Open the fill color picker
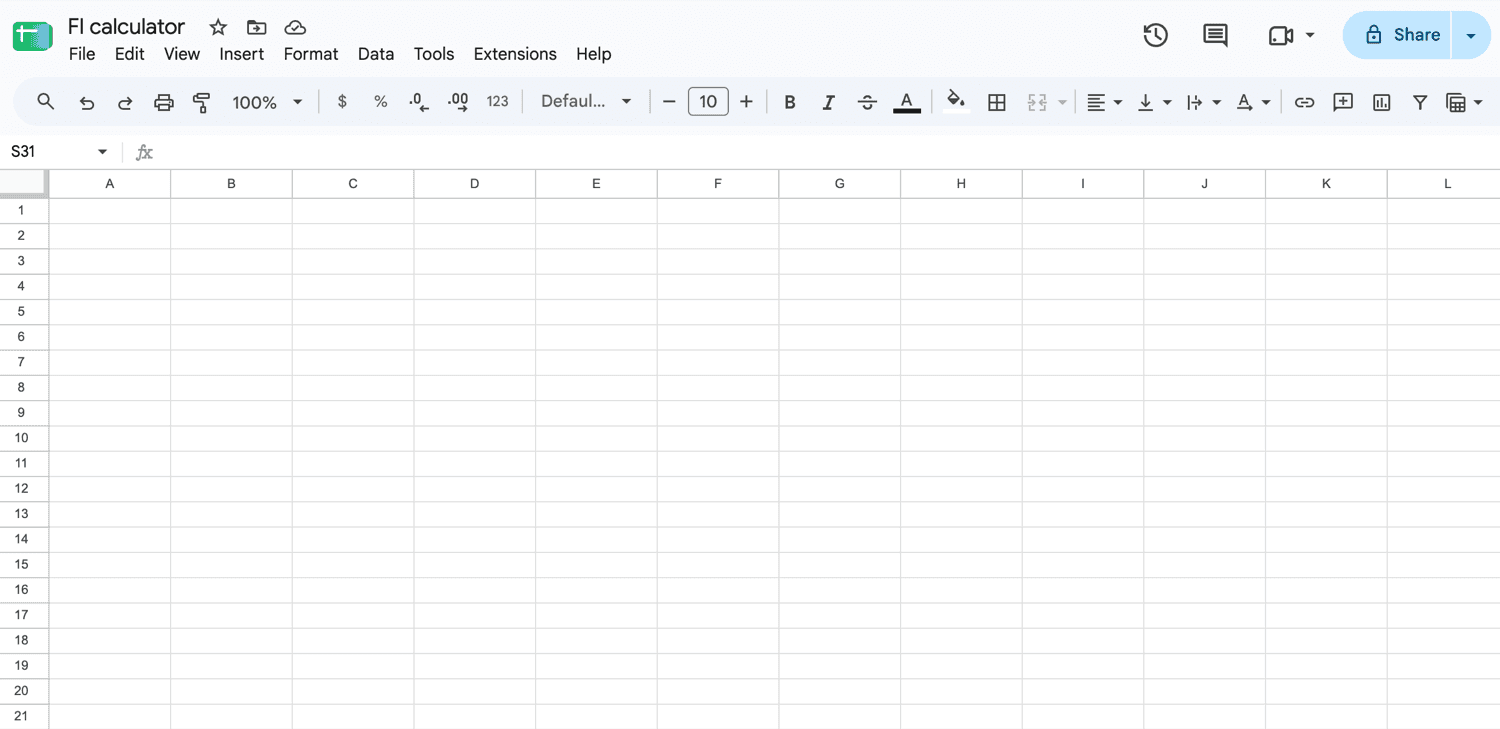The image size is (1500, 729). [x=957, y=102]
